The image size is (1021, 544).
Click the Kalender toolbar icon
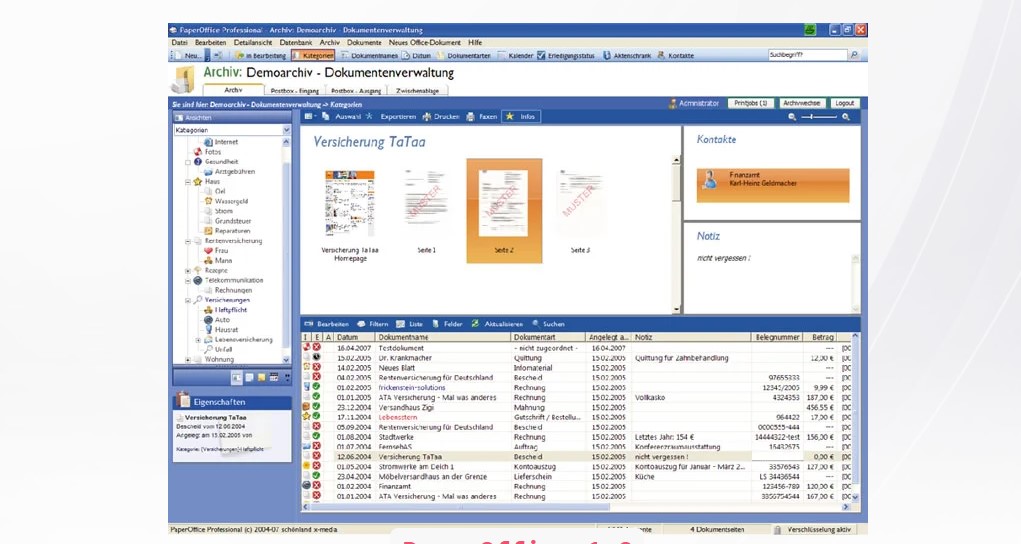pos(501,55)
